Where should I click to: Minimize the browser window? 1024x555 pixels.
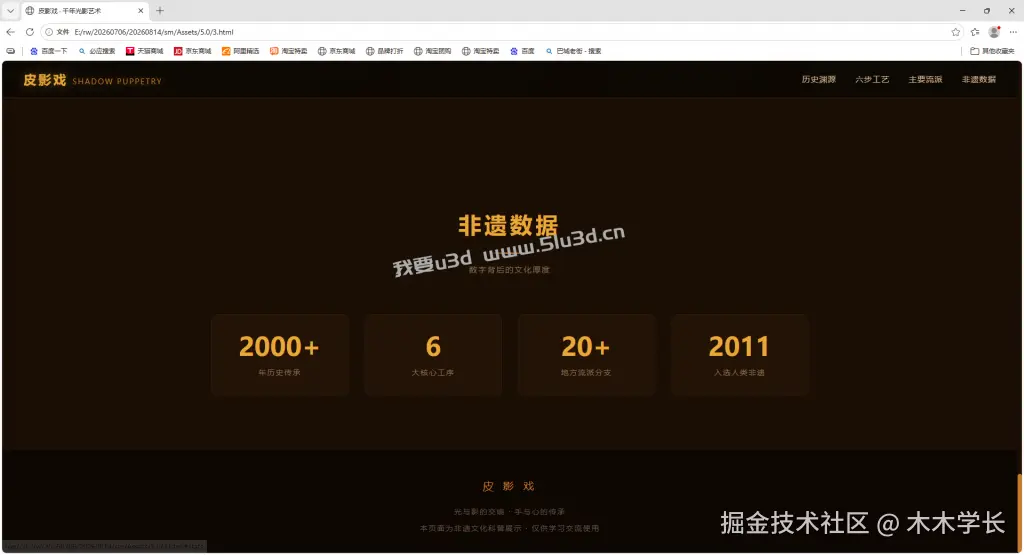pyautogui.click(x=963, y=10)
